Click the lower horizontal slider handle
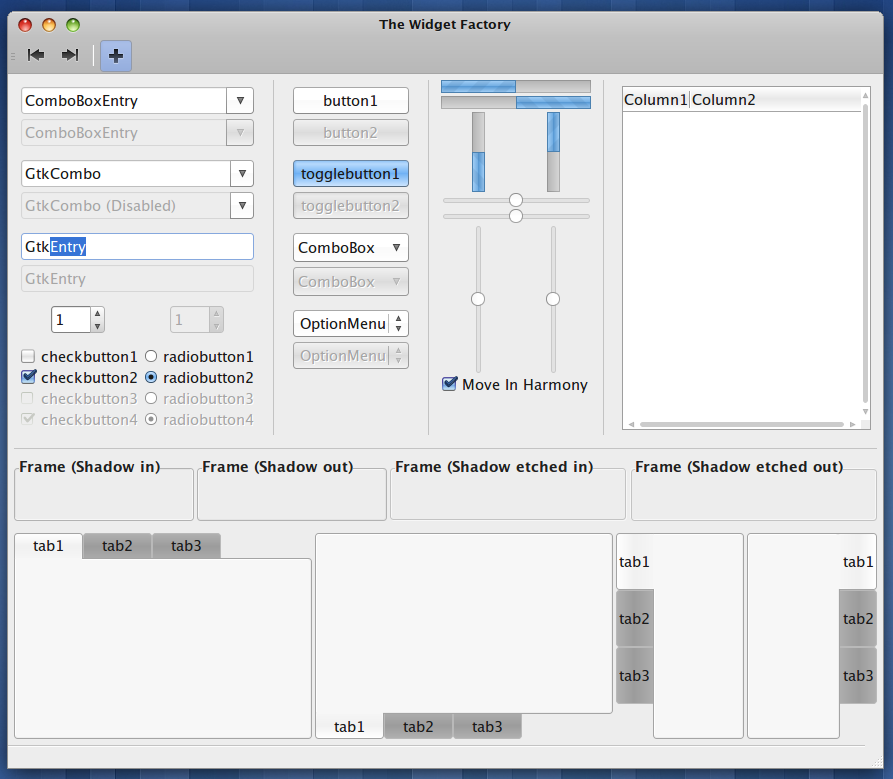893x779 pixels. tap(516, 216)
